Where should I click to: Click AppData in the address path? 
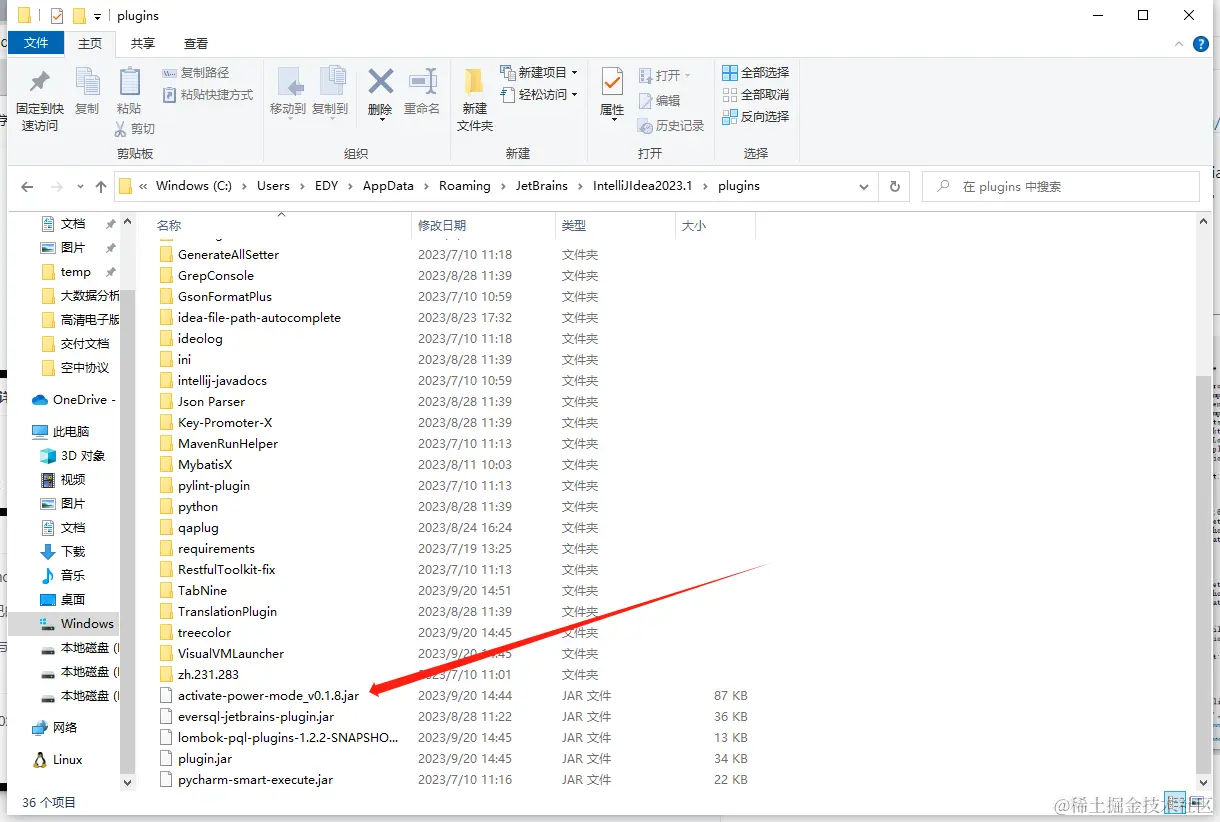point(388,186)
